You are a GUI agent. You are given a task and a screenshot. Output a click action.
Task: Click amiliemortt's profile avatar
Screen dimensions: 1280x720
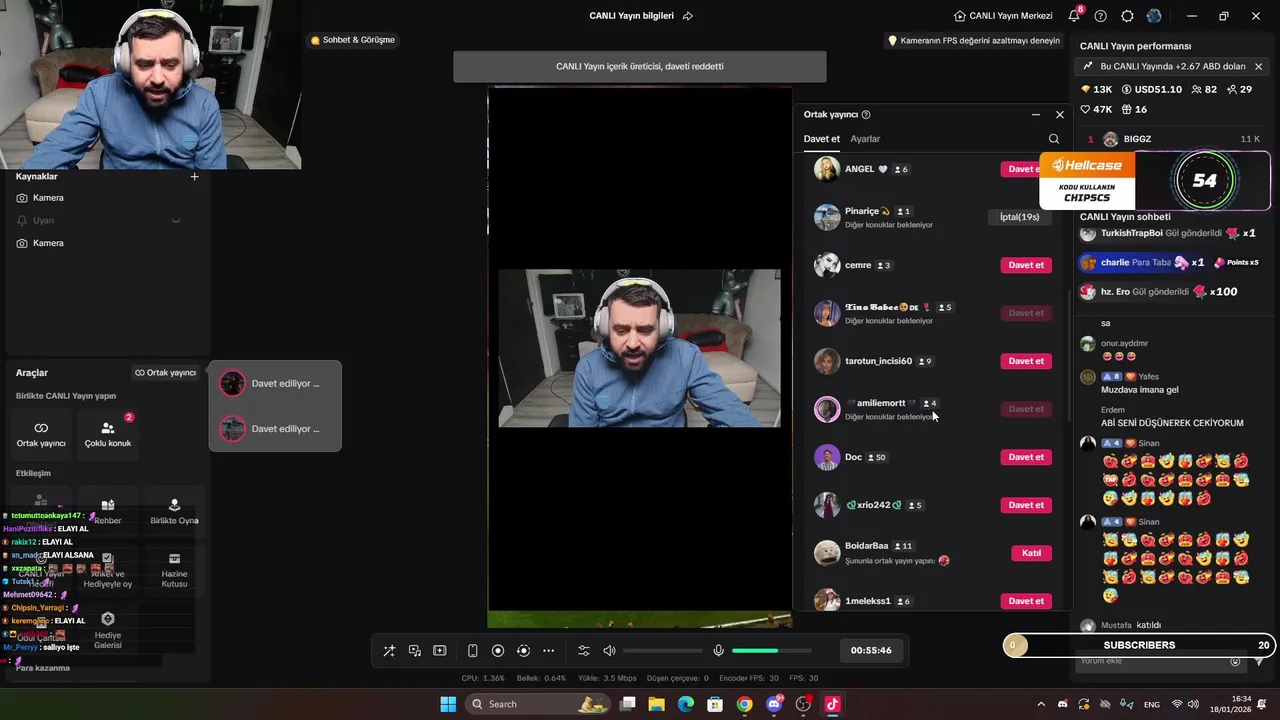click(x=827, y=409)
